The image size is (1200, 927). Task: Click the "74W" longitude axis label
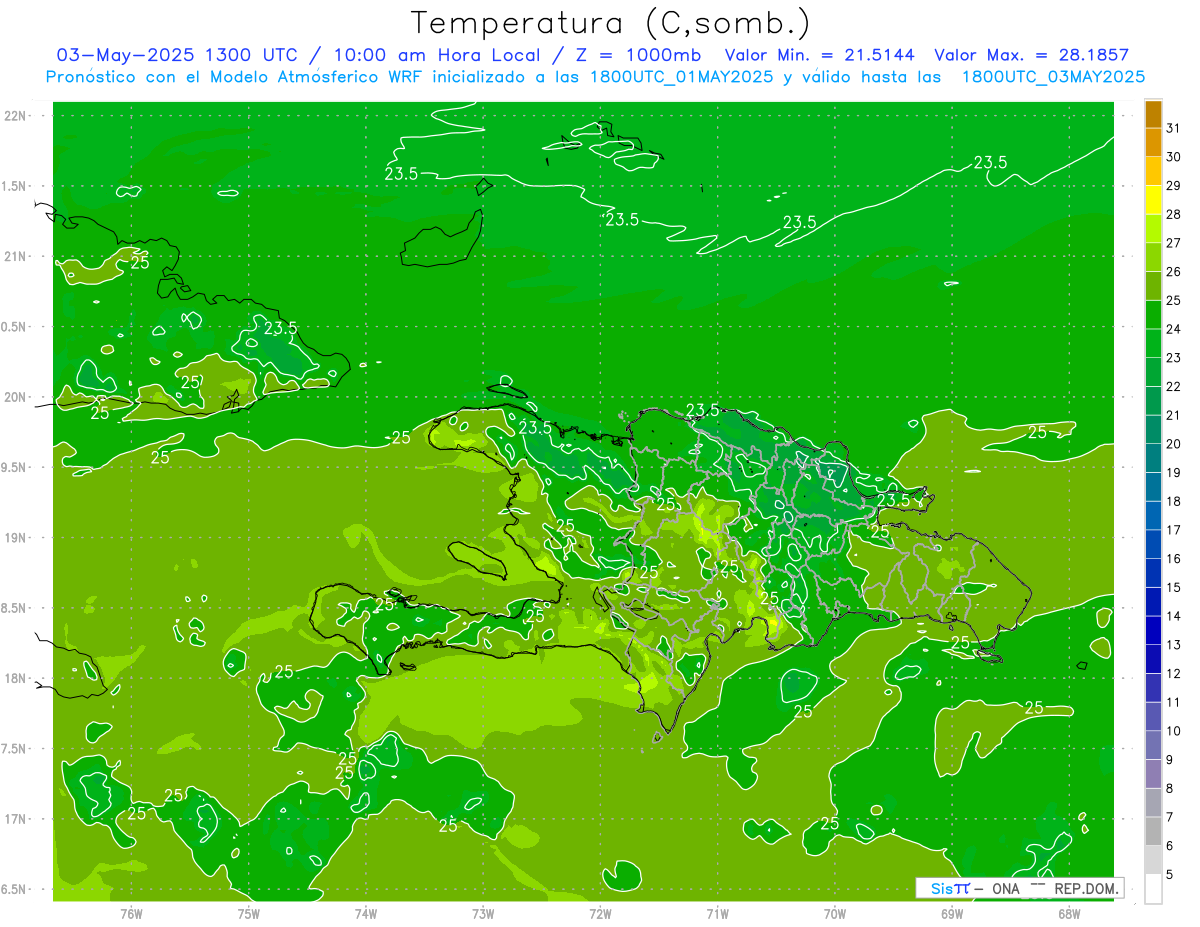(x=365, y=914)
